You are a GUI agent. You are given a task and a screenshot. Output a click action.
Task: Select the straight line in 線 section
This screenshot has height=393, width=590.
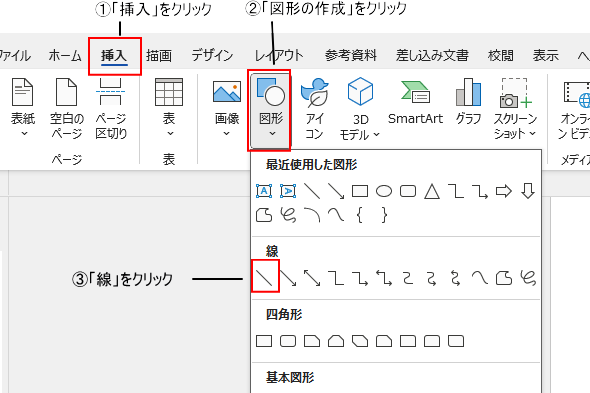[265, 278]
